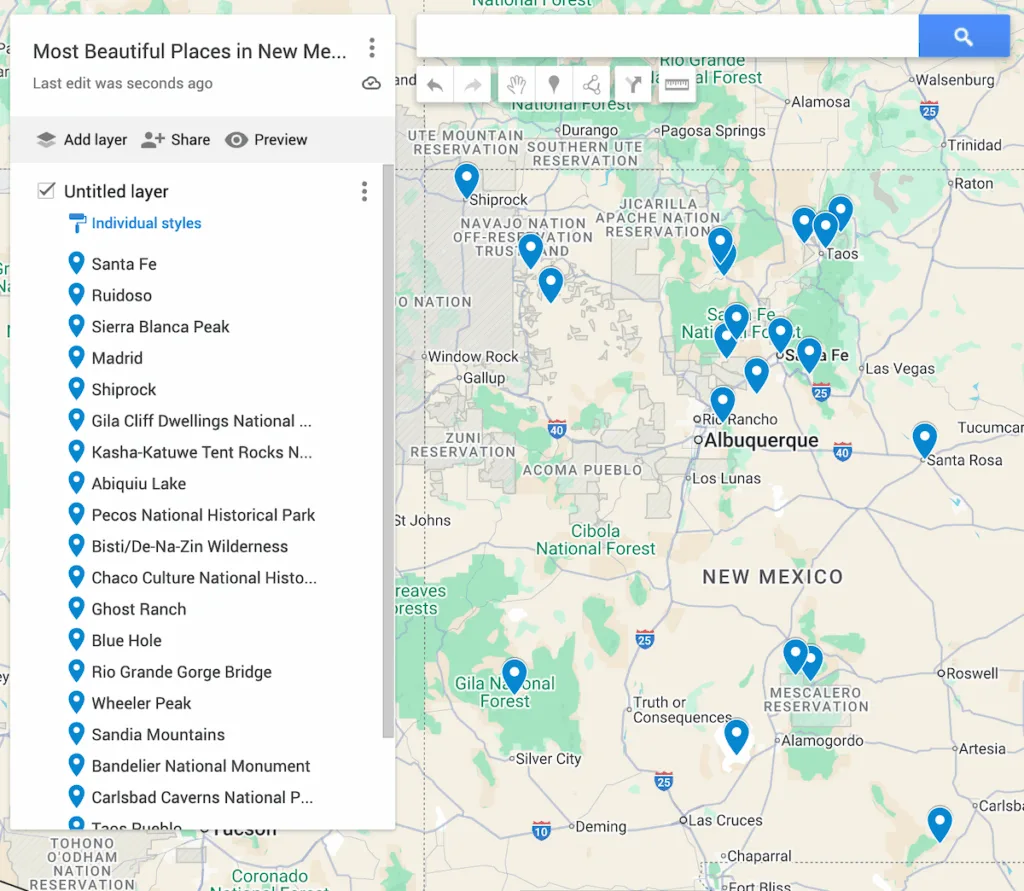1024x891 pixels.
Task: Select the draw a line tool
Action: click(592, 84)
